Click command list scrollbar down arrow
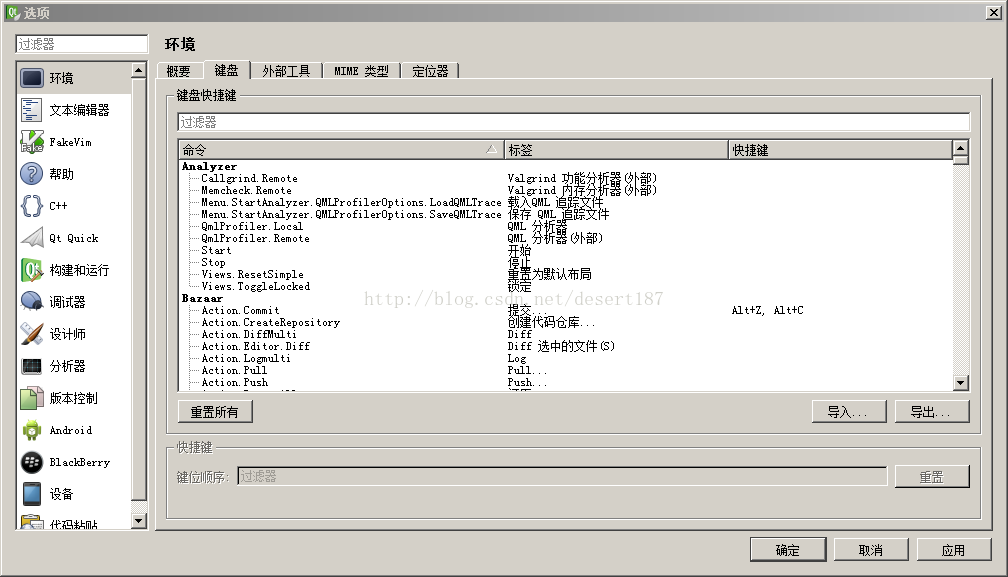Viewport: 1008px width, 577px height. coord(960,383)
